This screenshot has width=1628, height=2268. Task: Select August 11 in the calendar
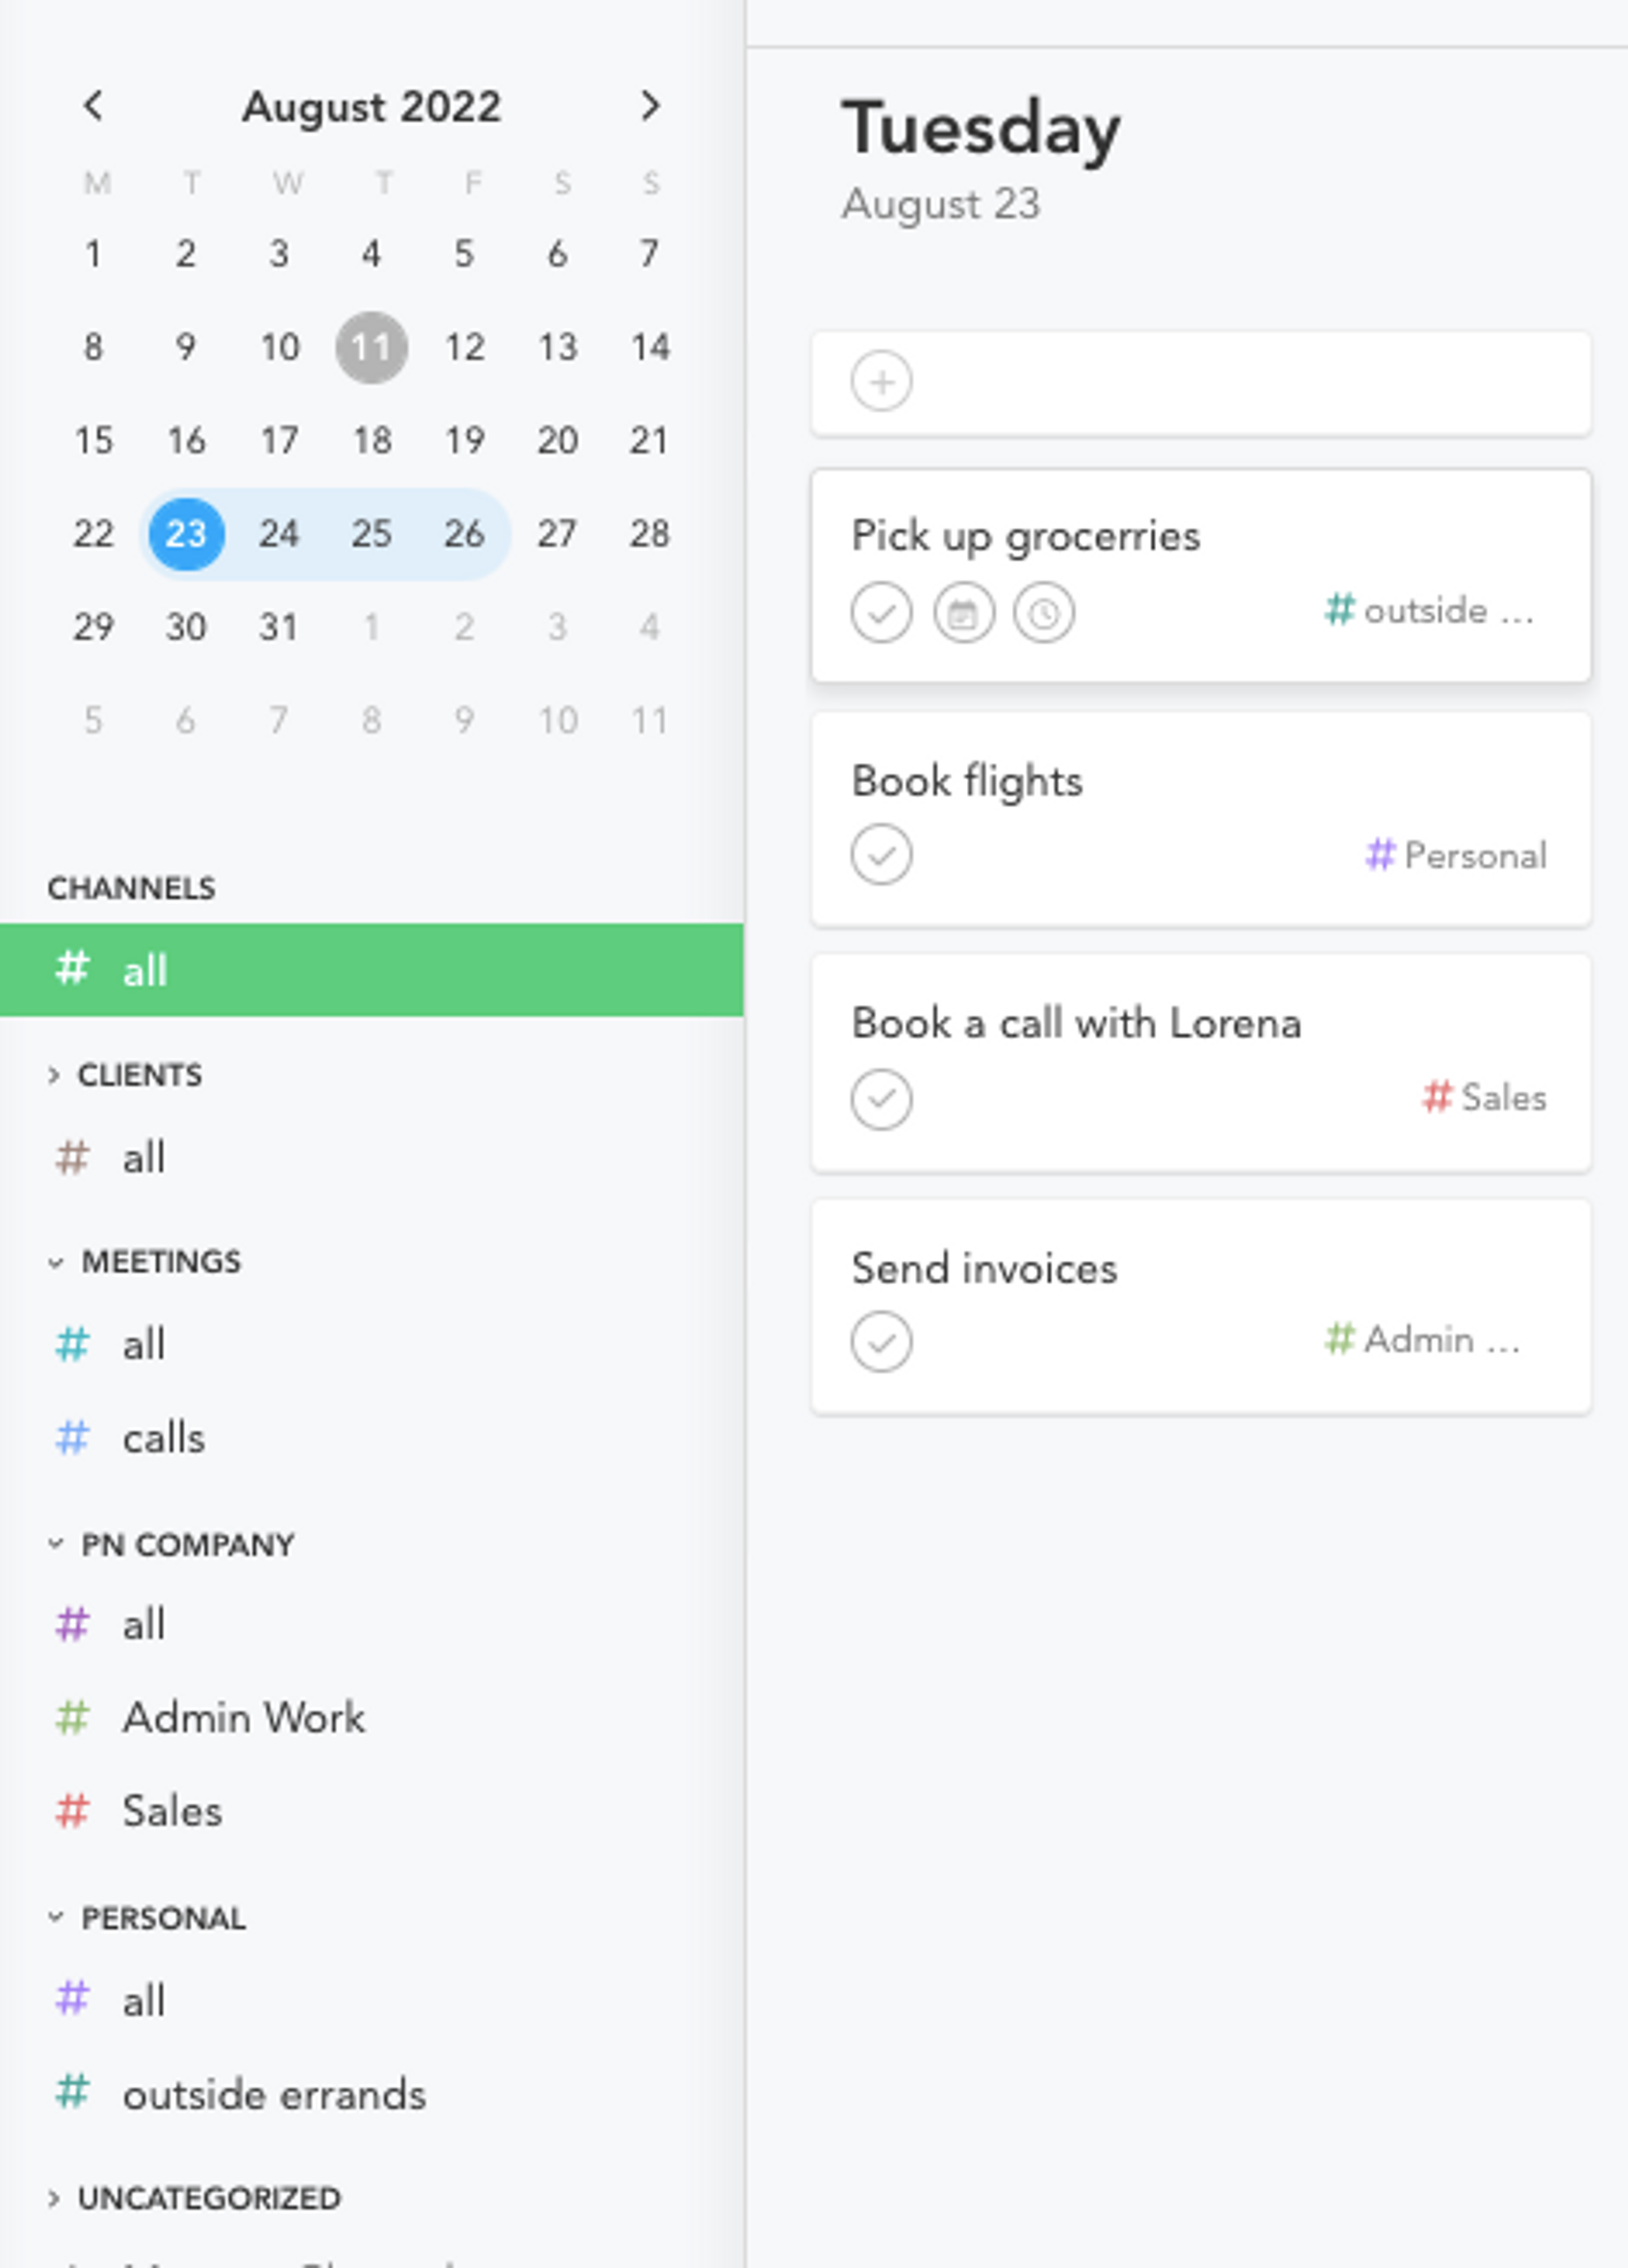(371, 347)
